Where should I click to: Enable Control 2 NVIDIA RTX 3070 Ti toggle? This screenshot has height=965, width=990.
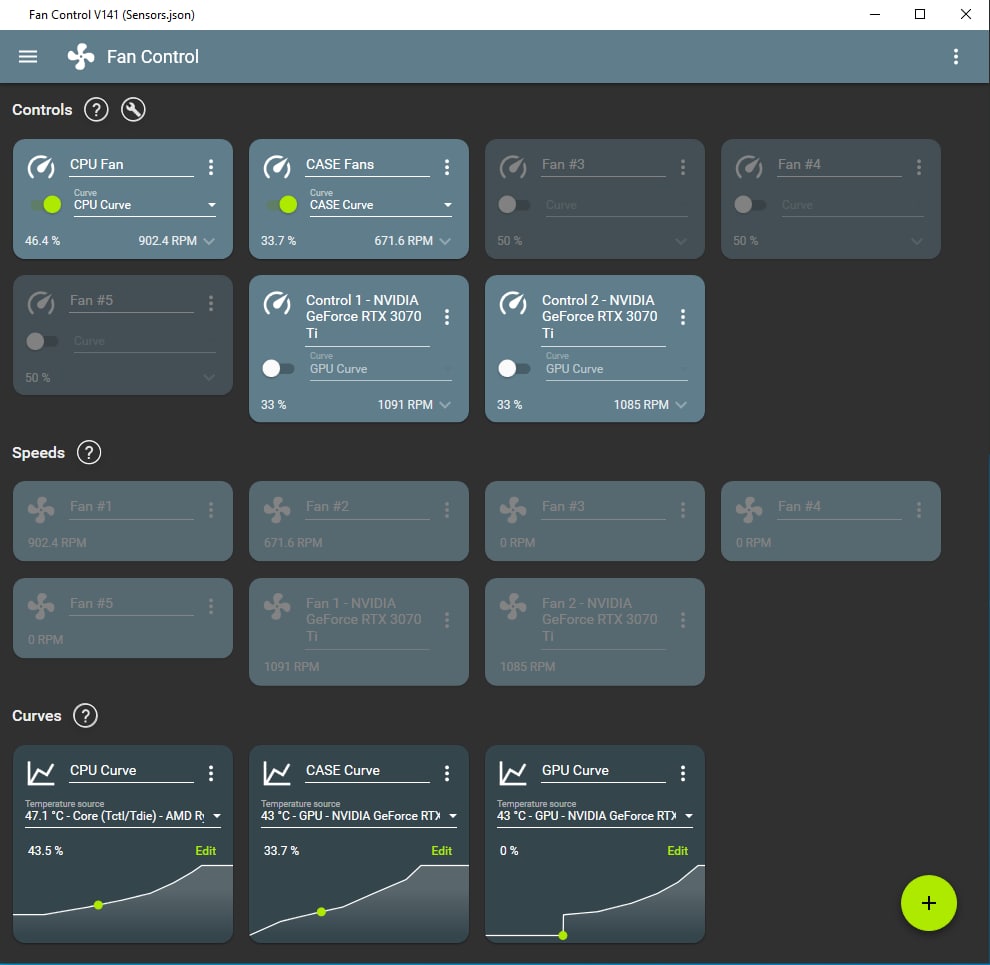click(x=514, y=368)
